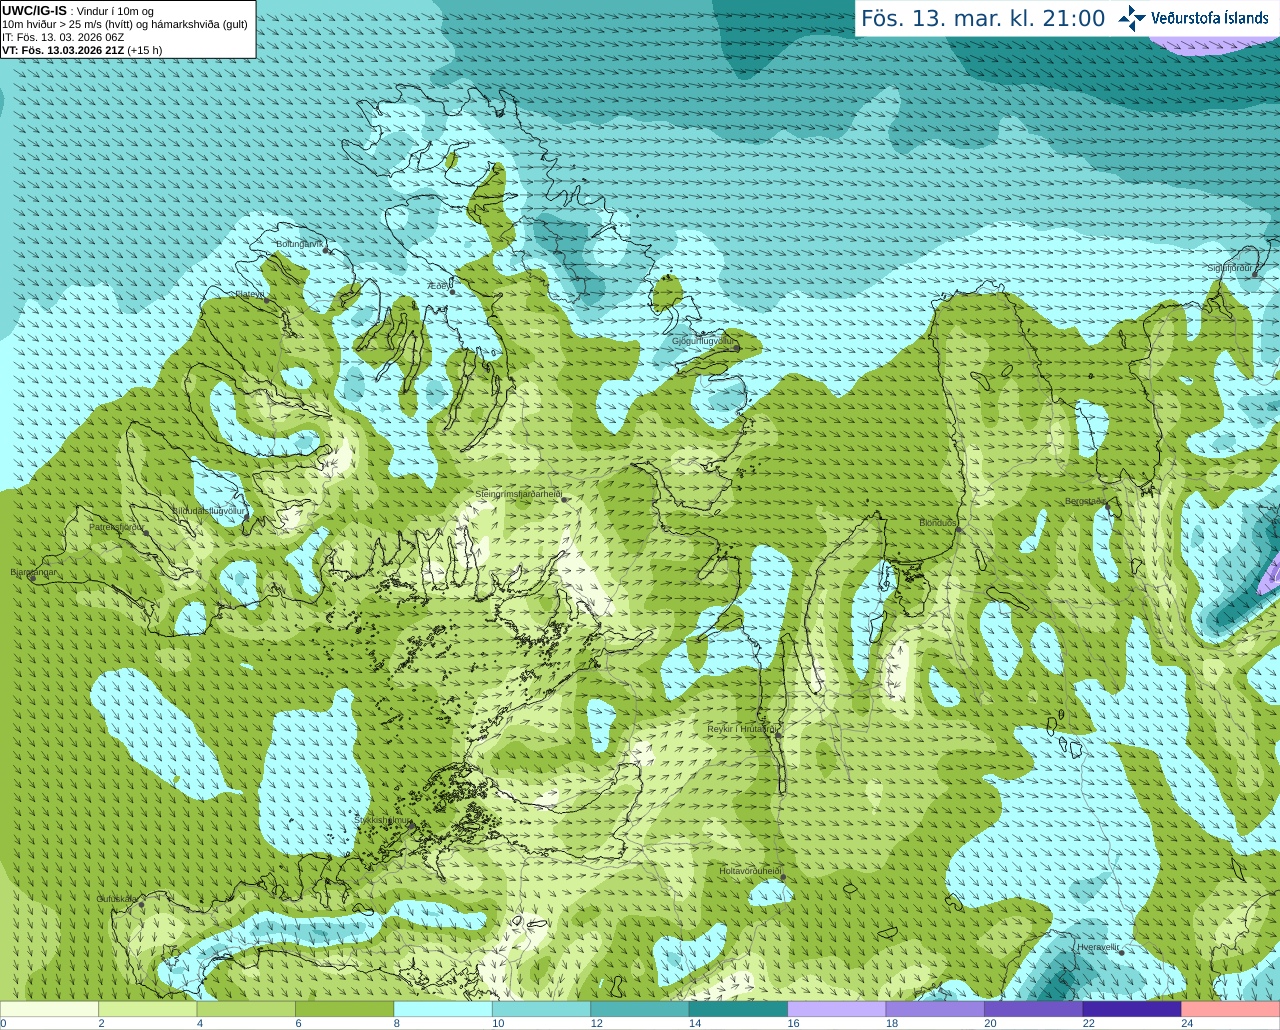Select the 14–16 m/s legend color
The height and width of the screenshot is (1030, 1280).
[738, 1009]
